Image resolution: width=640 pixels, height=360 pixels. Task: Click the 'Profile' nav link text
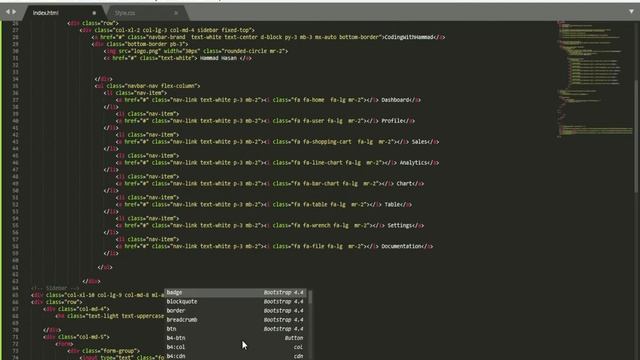pyautogui.click(x=392, y=121)
